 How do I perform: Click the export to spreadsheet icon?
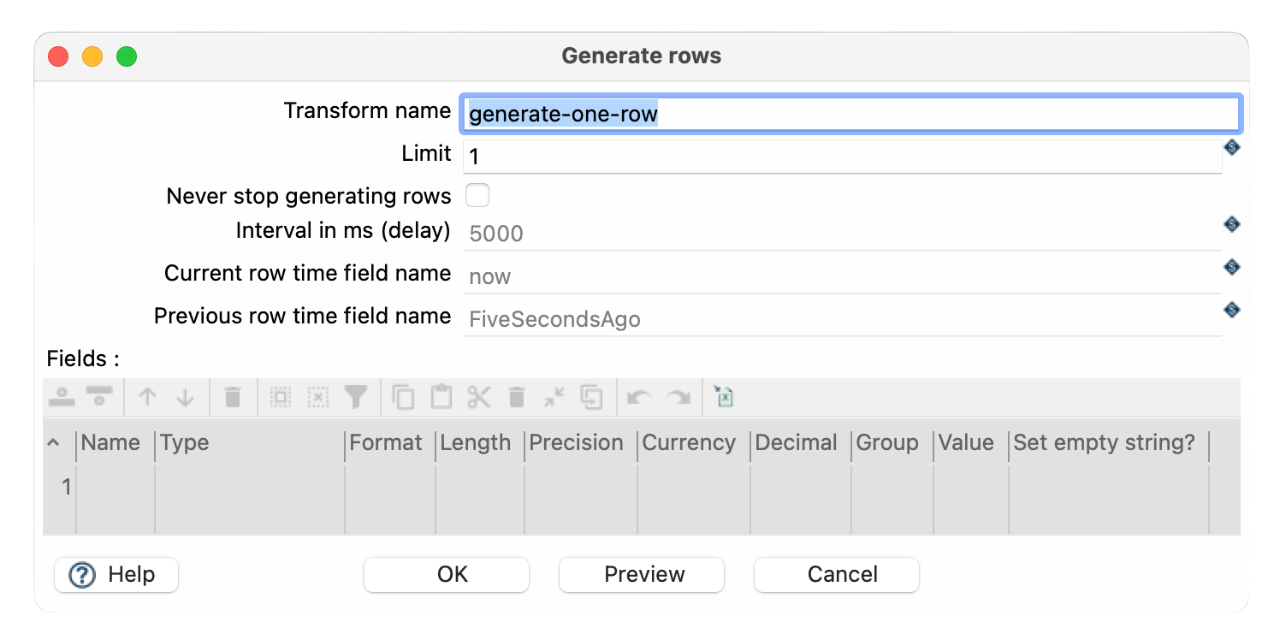[x=724, y=397]
